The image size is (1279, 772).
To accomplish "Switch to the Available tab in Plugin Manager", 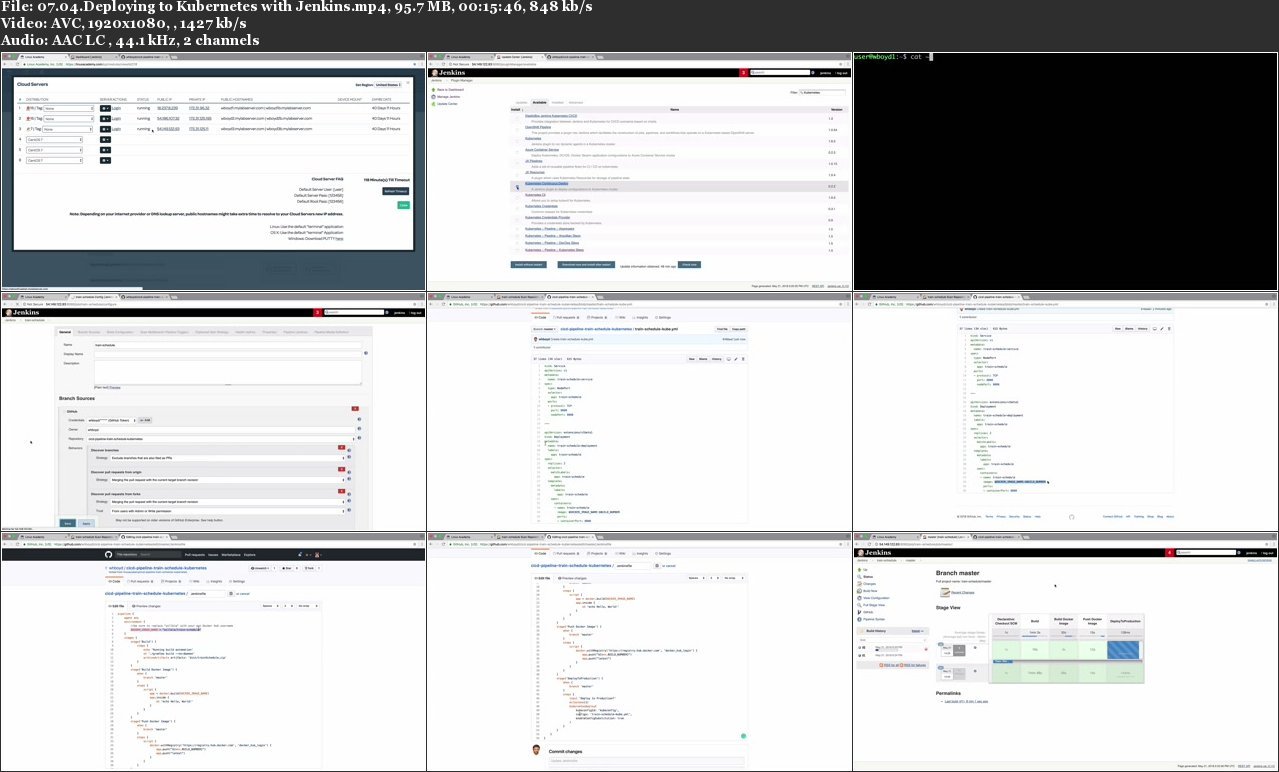I will click(539, 103).
